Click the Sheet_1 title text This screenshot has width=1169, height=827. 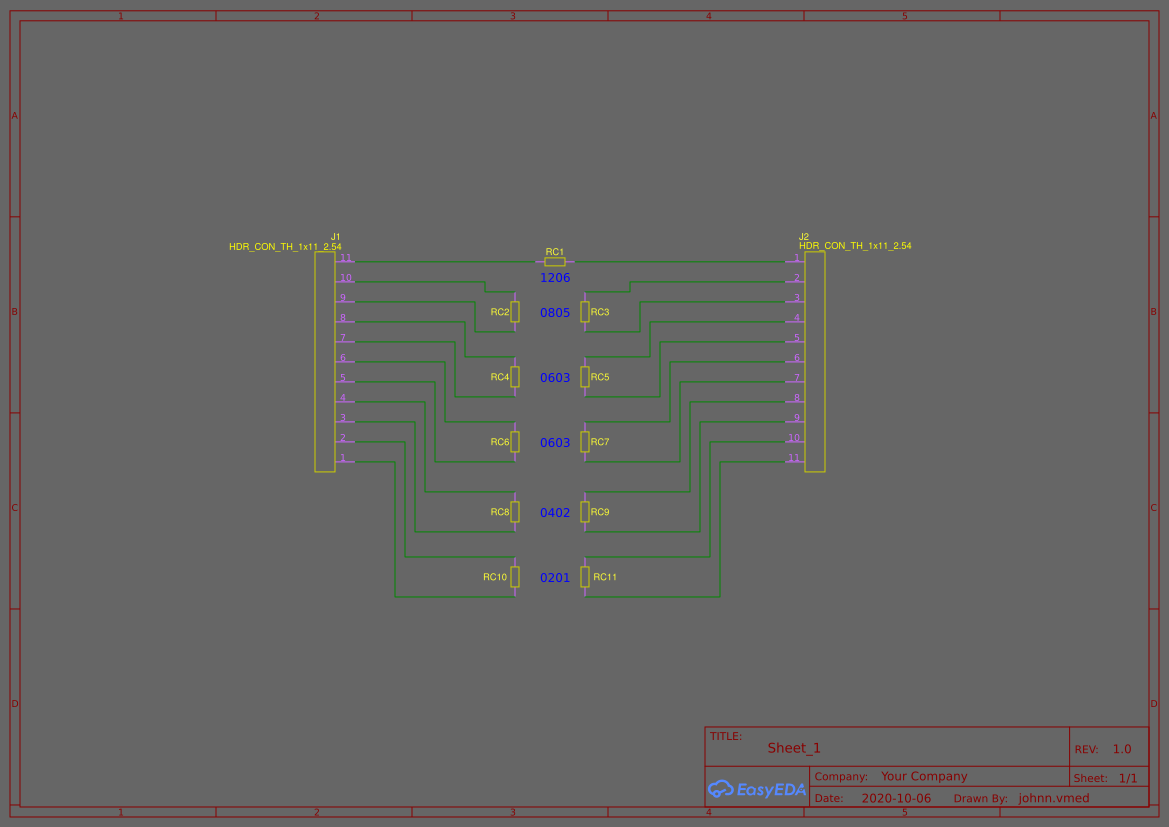(x=794, y=749)
